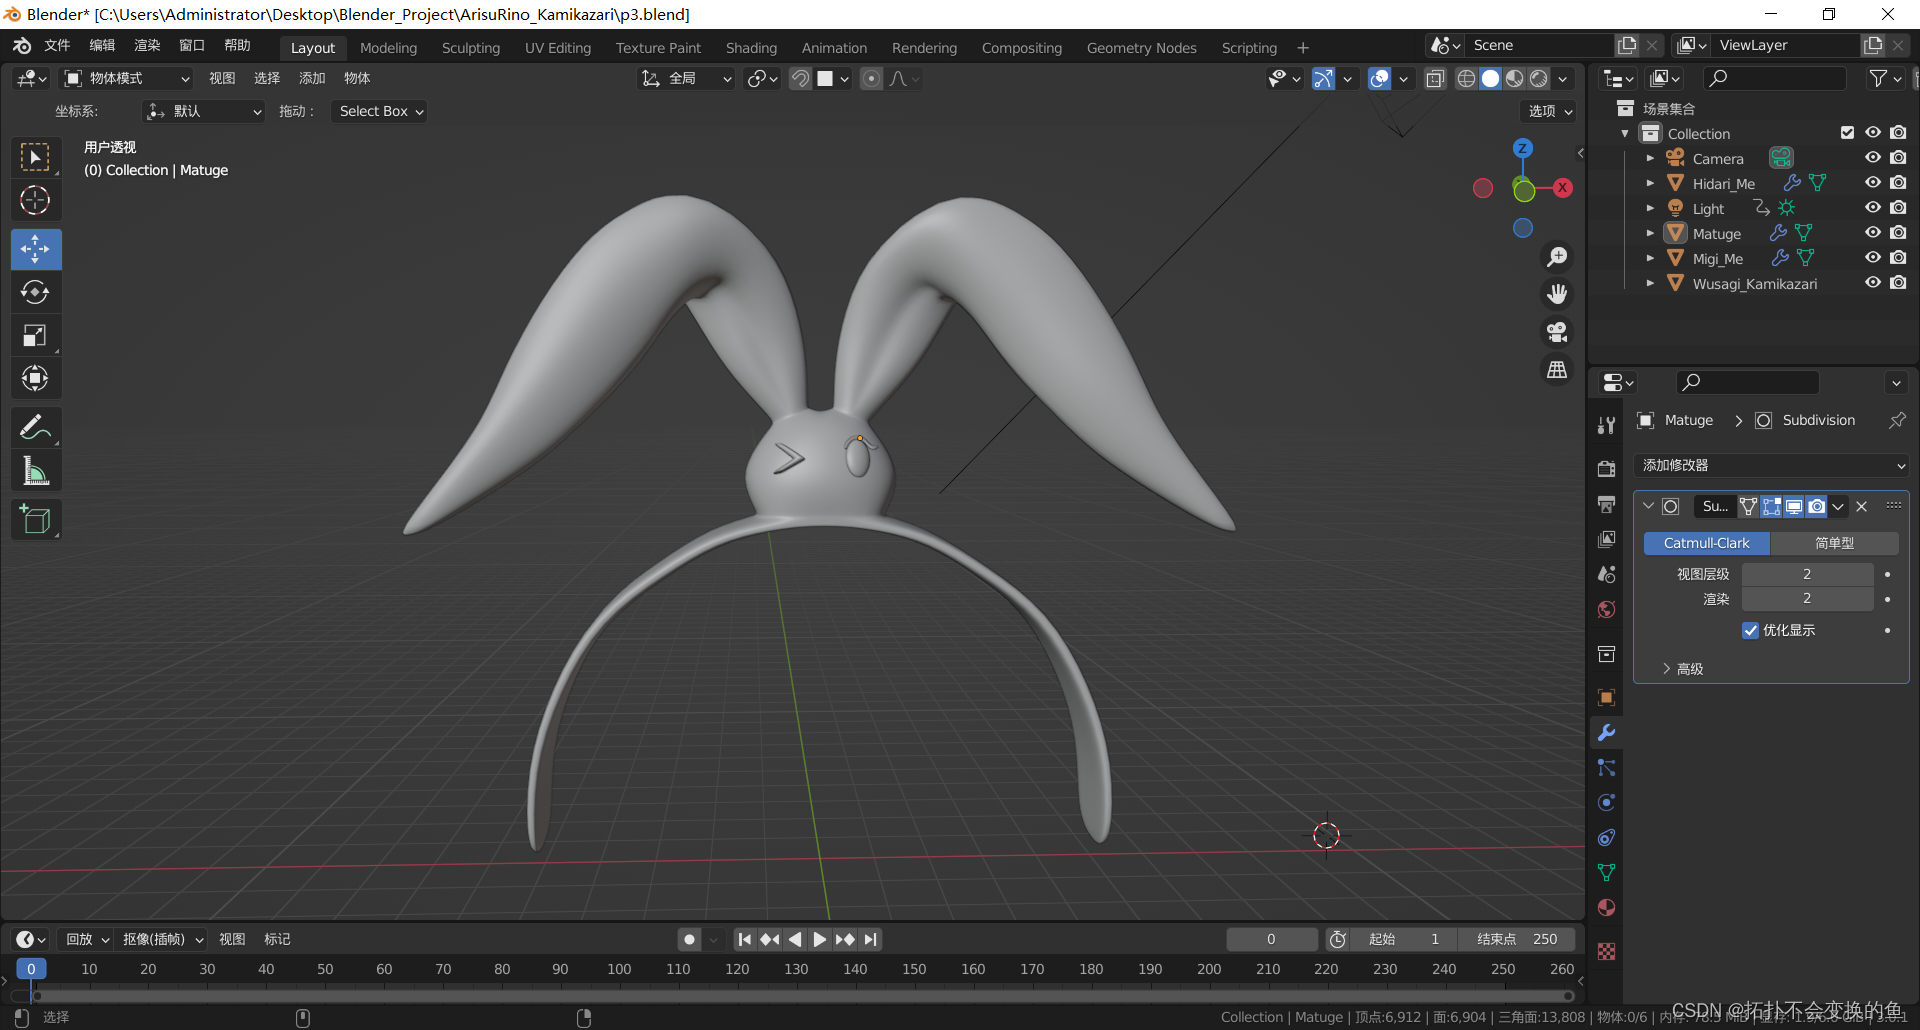Open the 文件 menu

click(57, 46)
